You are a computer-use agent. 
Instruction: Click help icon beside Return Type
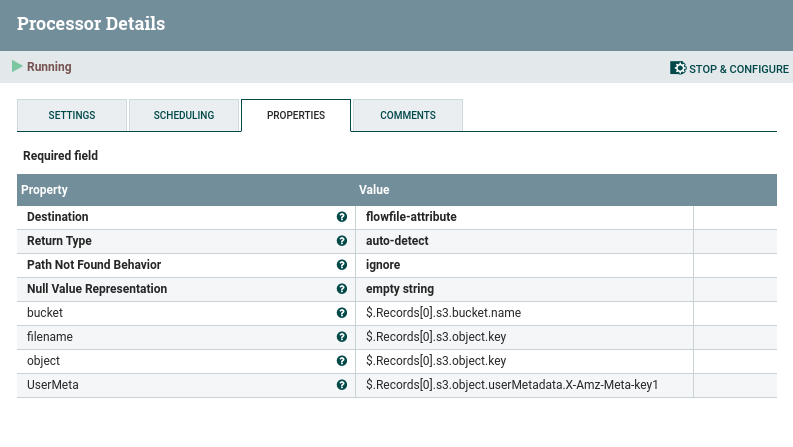pyautogui.click(x=342, y=241)
